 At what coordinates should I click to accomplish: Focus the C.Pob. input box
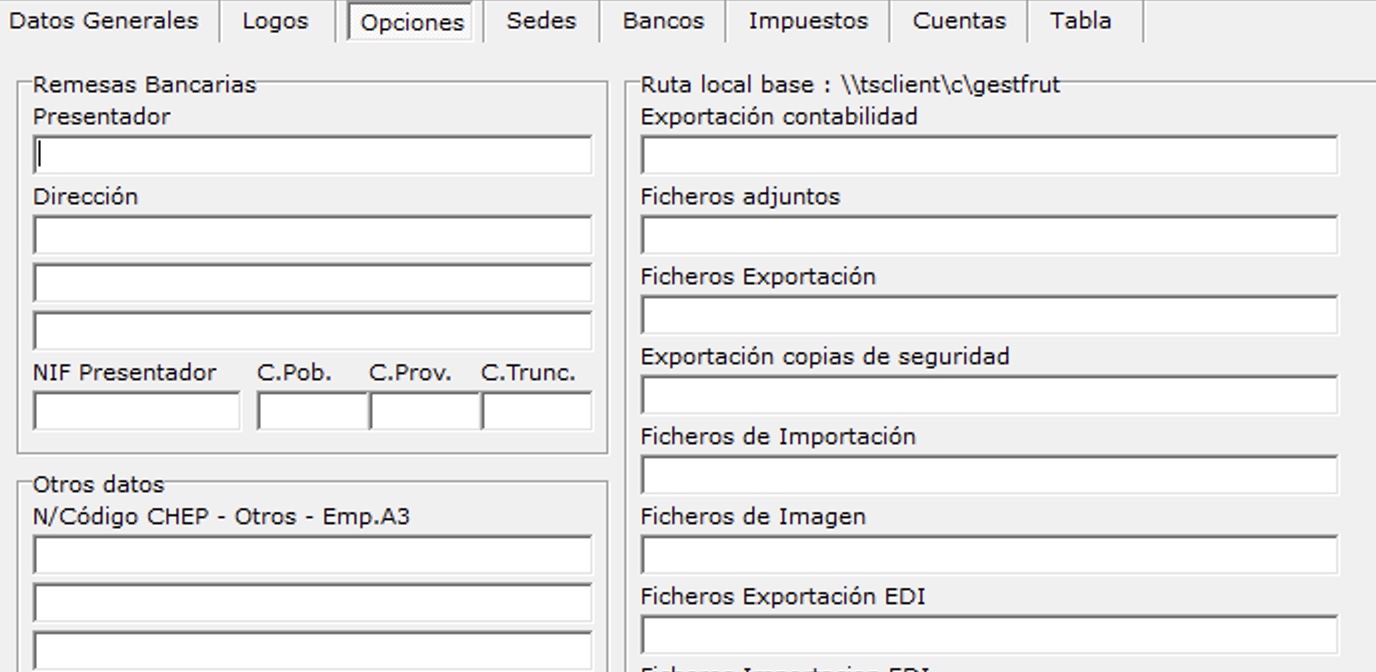click(x=312, y=412)
